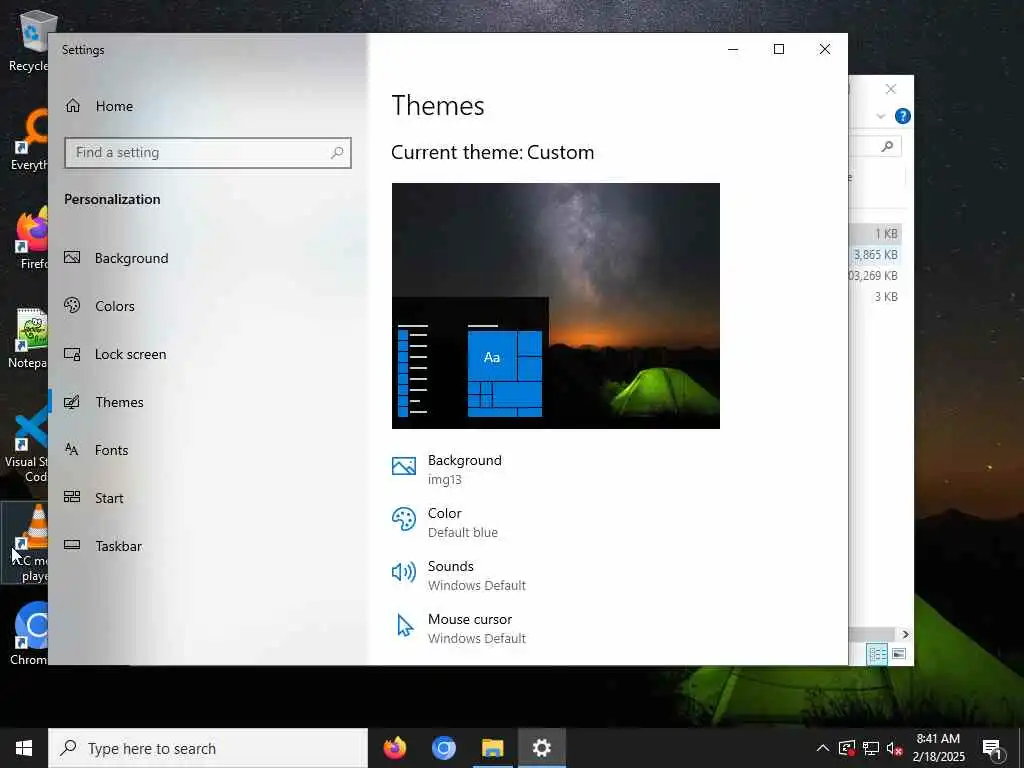
Task: Click the Colors palette icon in sidebar
Action: pos(72,305)
